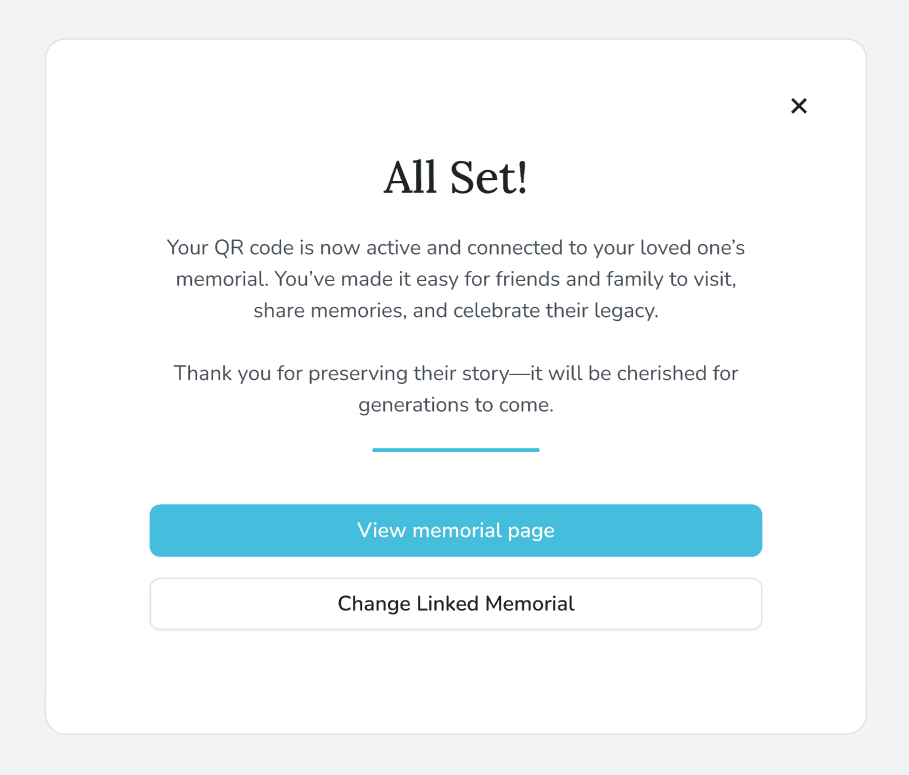909x775 pixels.
Task: Click the gray backdrop outside the dialog
Action: [20, 400]
